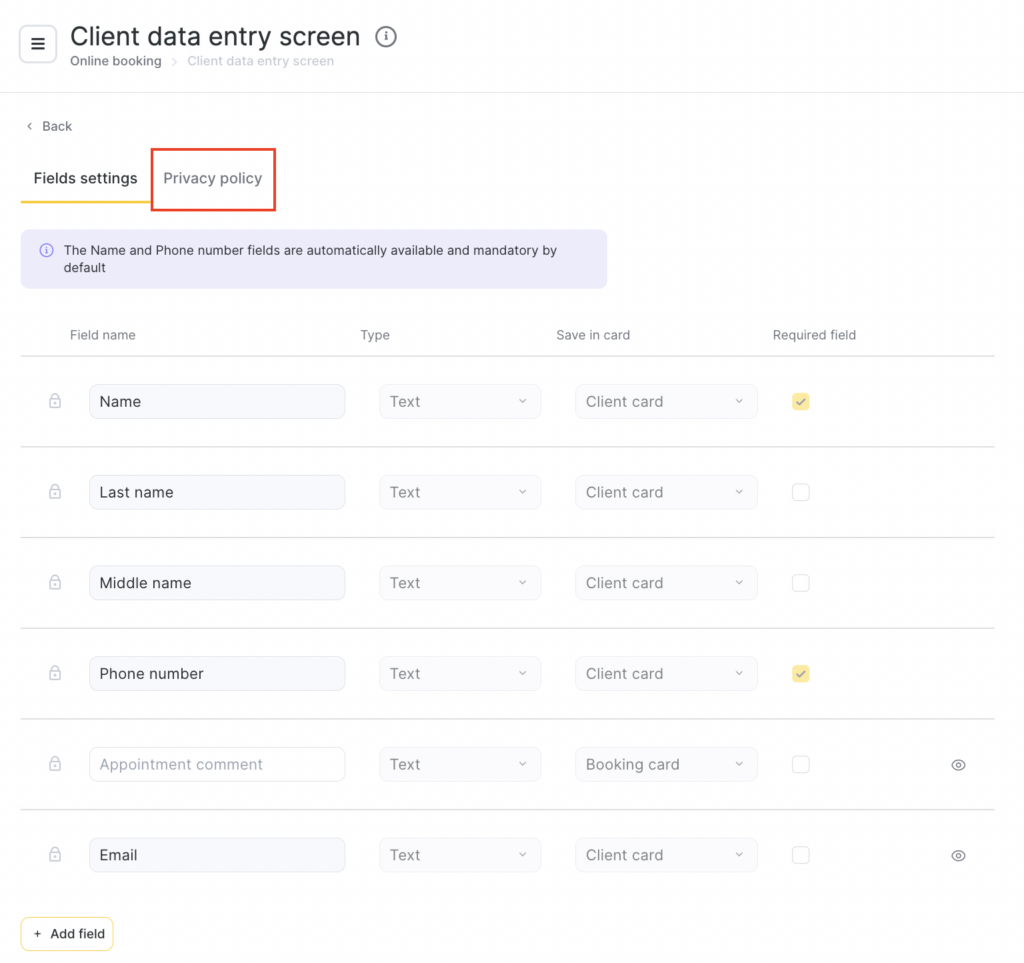Click the info icon in the notice banner
1024x963 pixels.
[46, 251]
